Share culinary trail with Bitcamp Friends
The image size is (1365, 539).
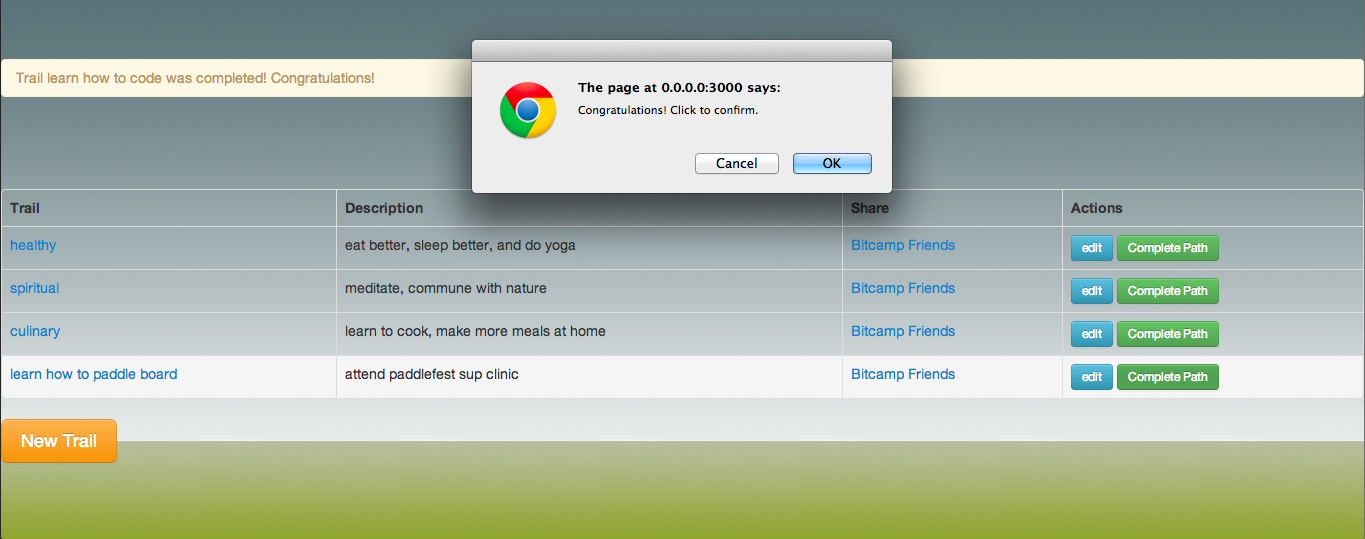tap(903, 331)
